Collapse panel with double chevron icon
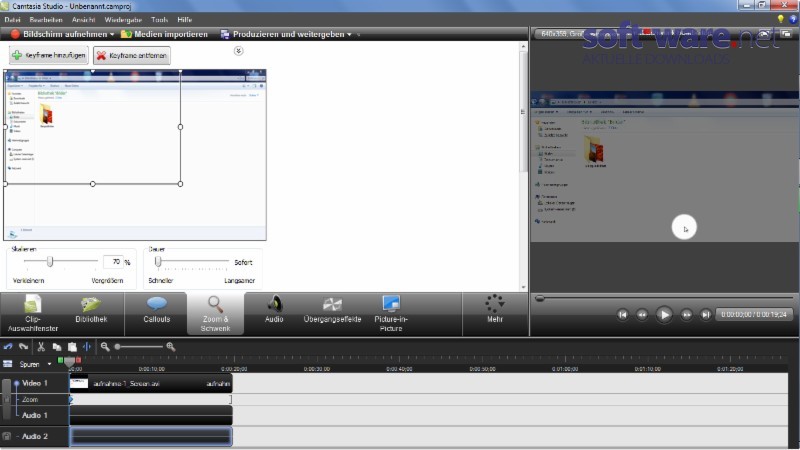Screen dimensions: 800x450 tap(238, 51)
